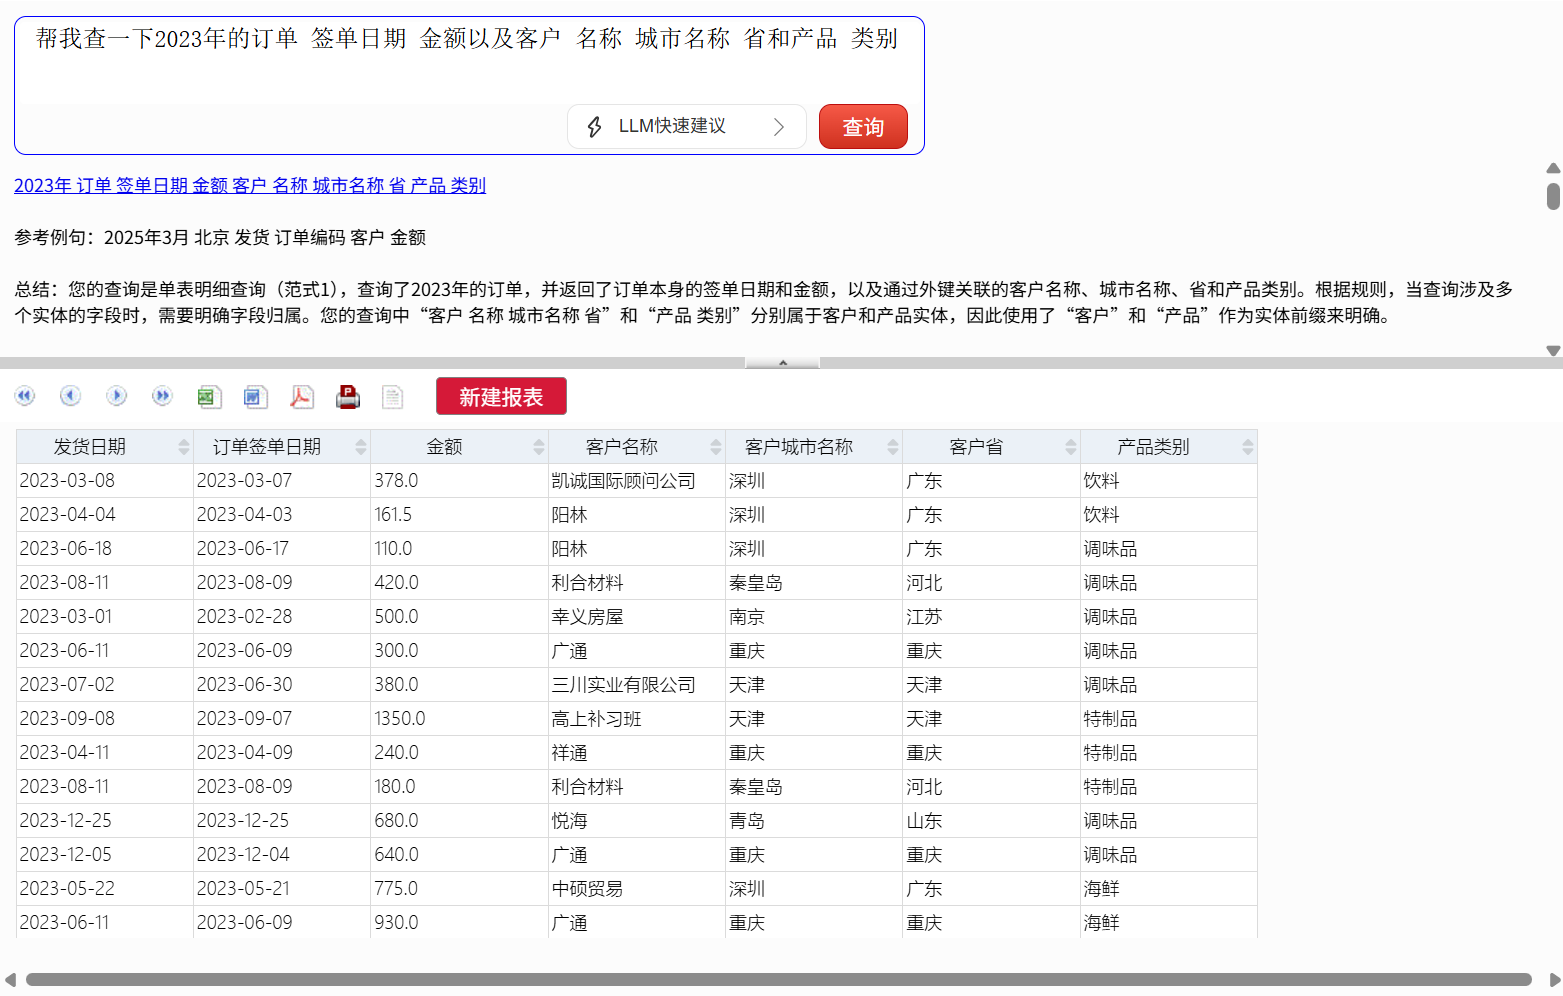Screen dimensions: 1563x996
Task: Click the print PDF icon
Action: [x=348, y=397]
